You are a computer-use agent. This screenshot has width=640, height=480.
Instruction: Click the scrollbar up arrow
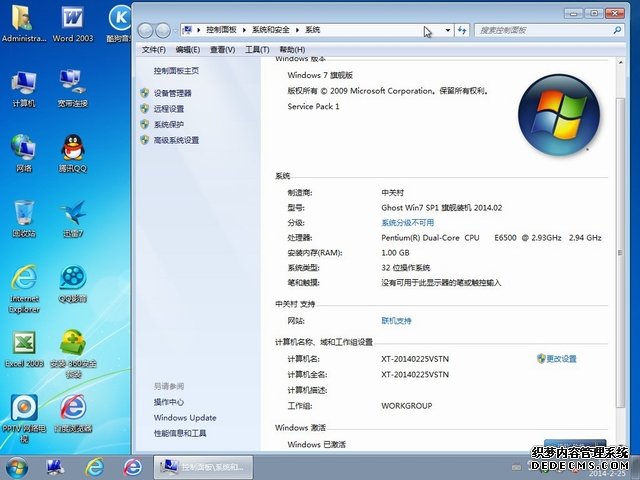620,63
